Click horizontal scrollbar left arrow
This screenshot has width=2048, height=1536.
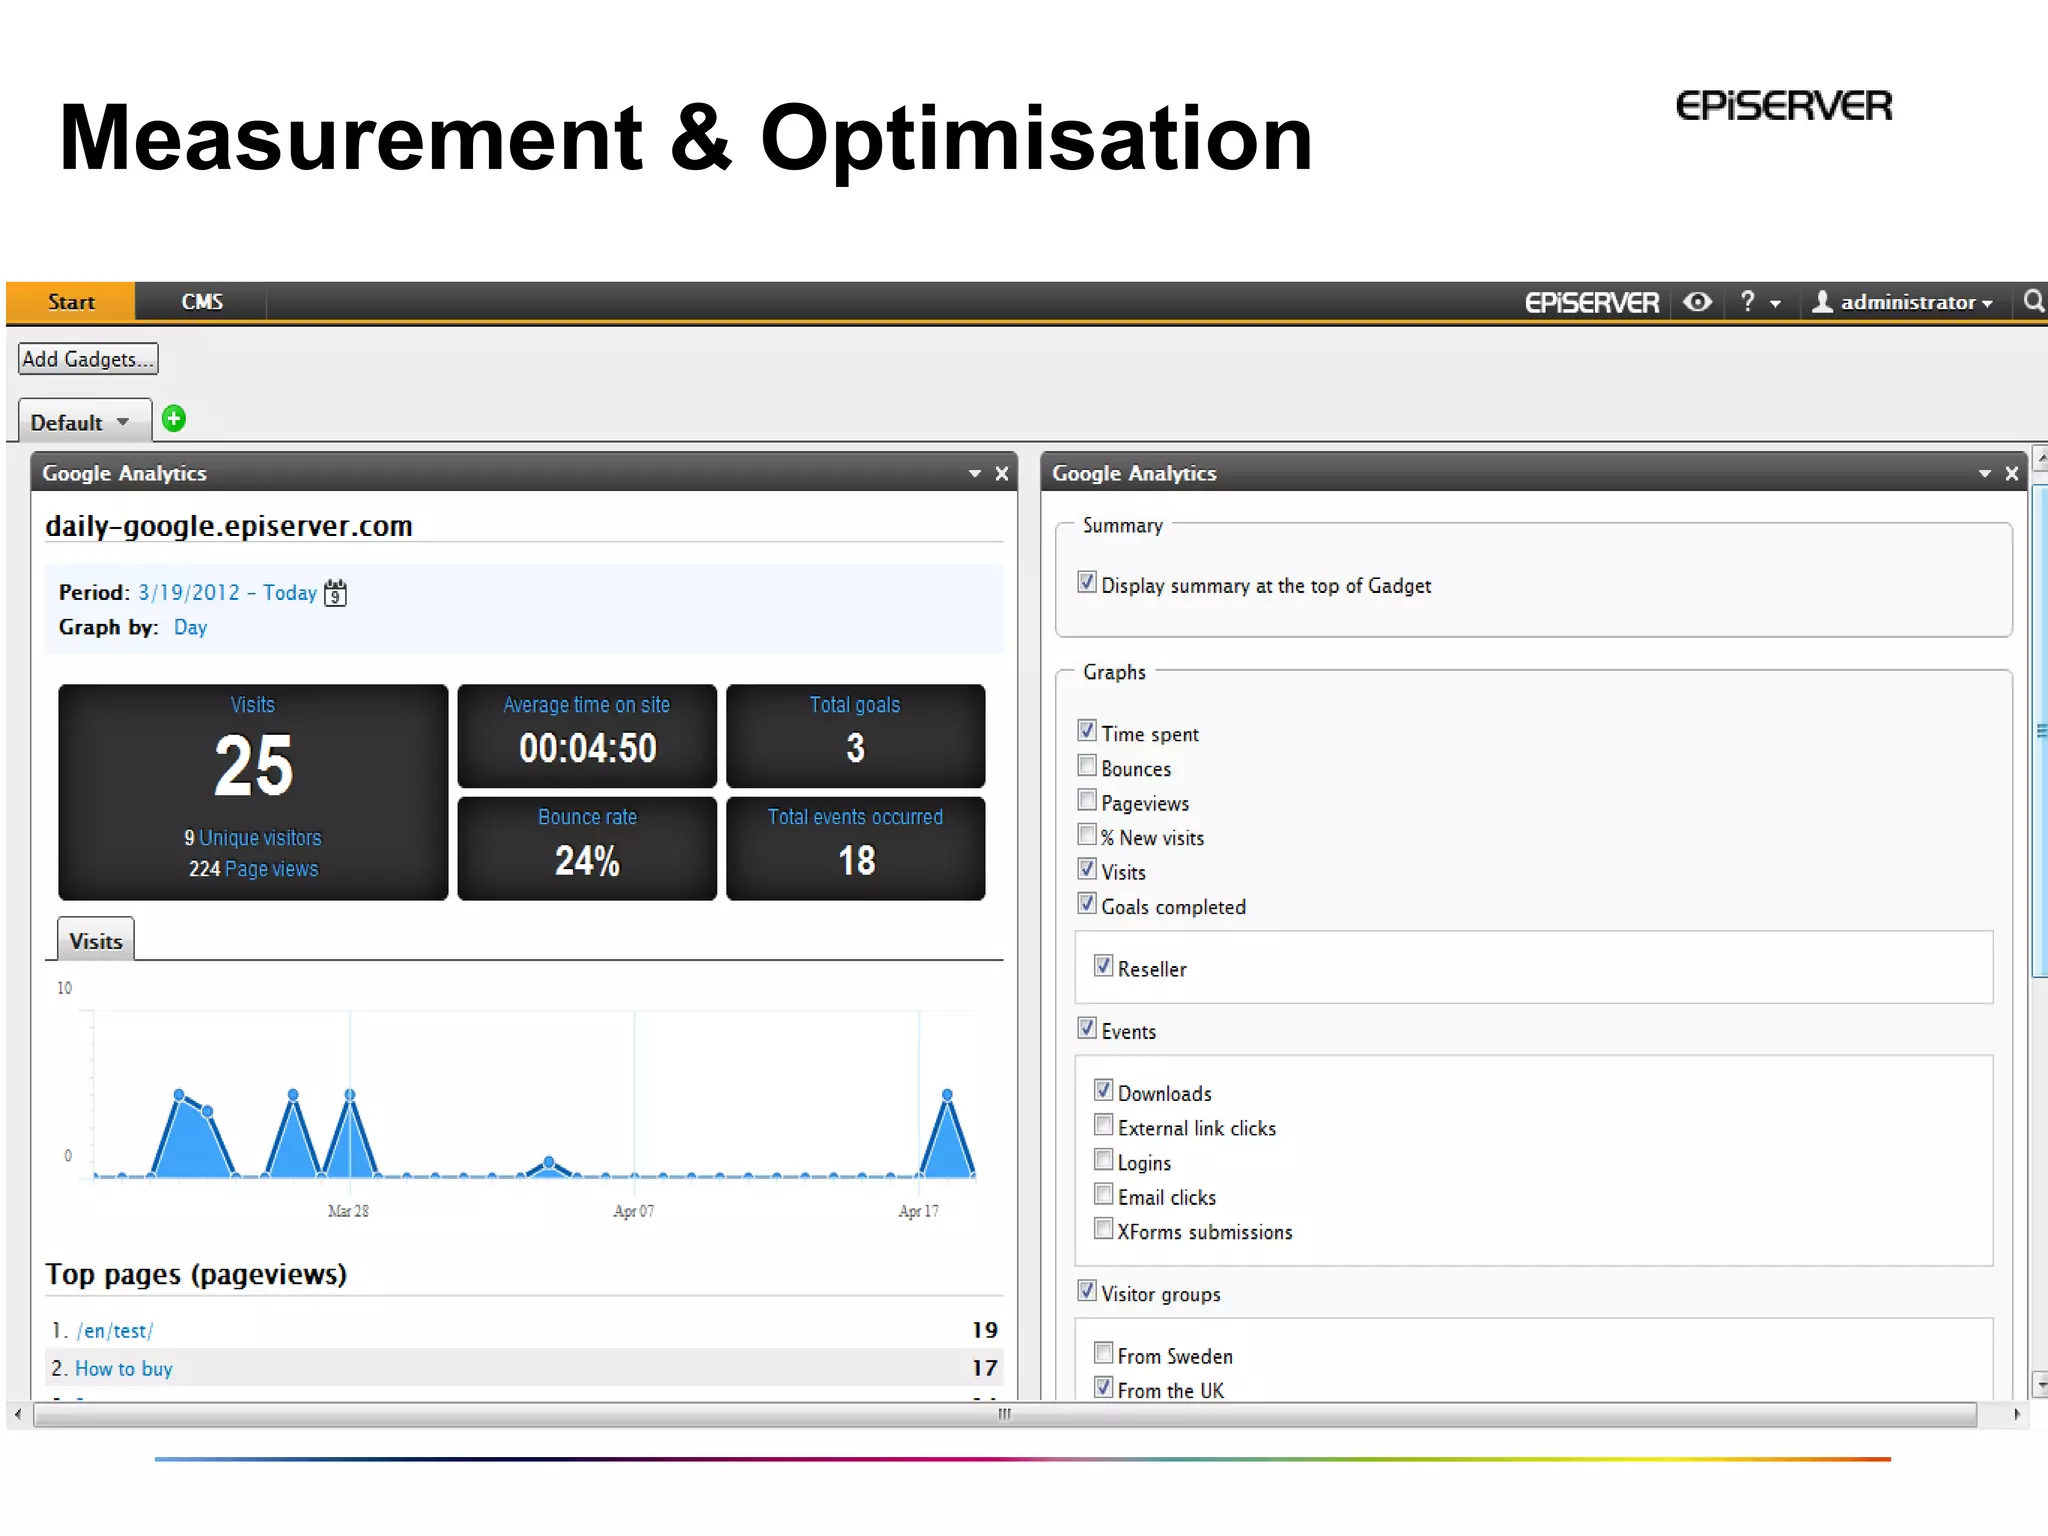[18, 1414]
